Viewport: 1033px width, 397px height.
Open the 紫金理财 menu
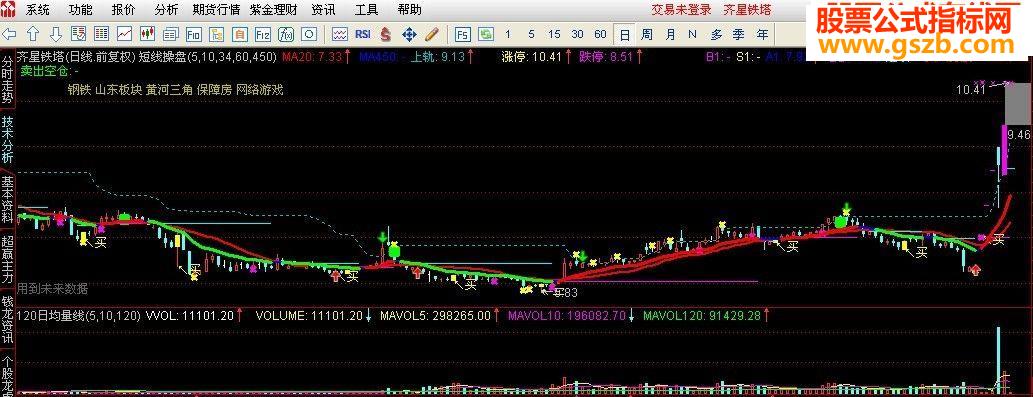[x=273, y=10]
